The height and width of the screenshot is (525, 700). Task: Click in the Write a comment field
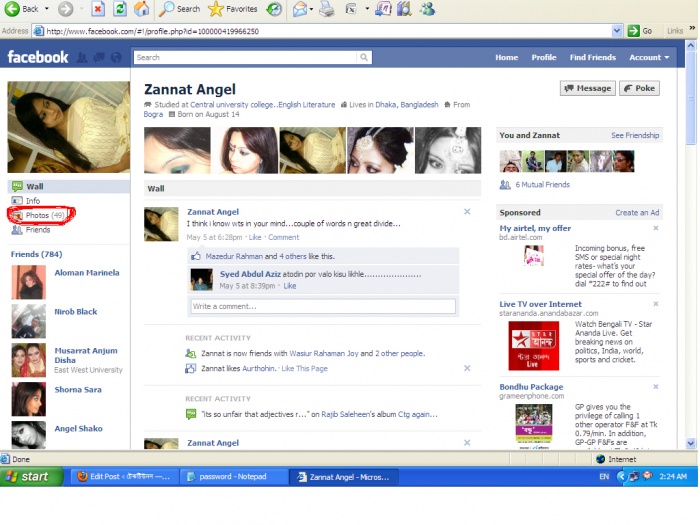point(322,306)
